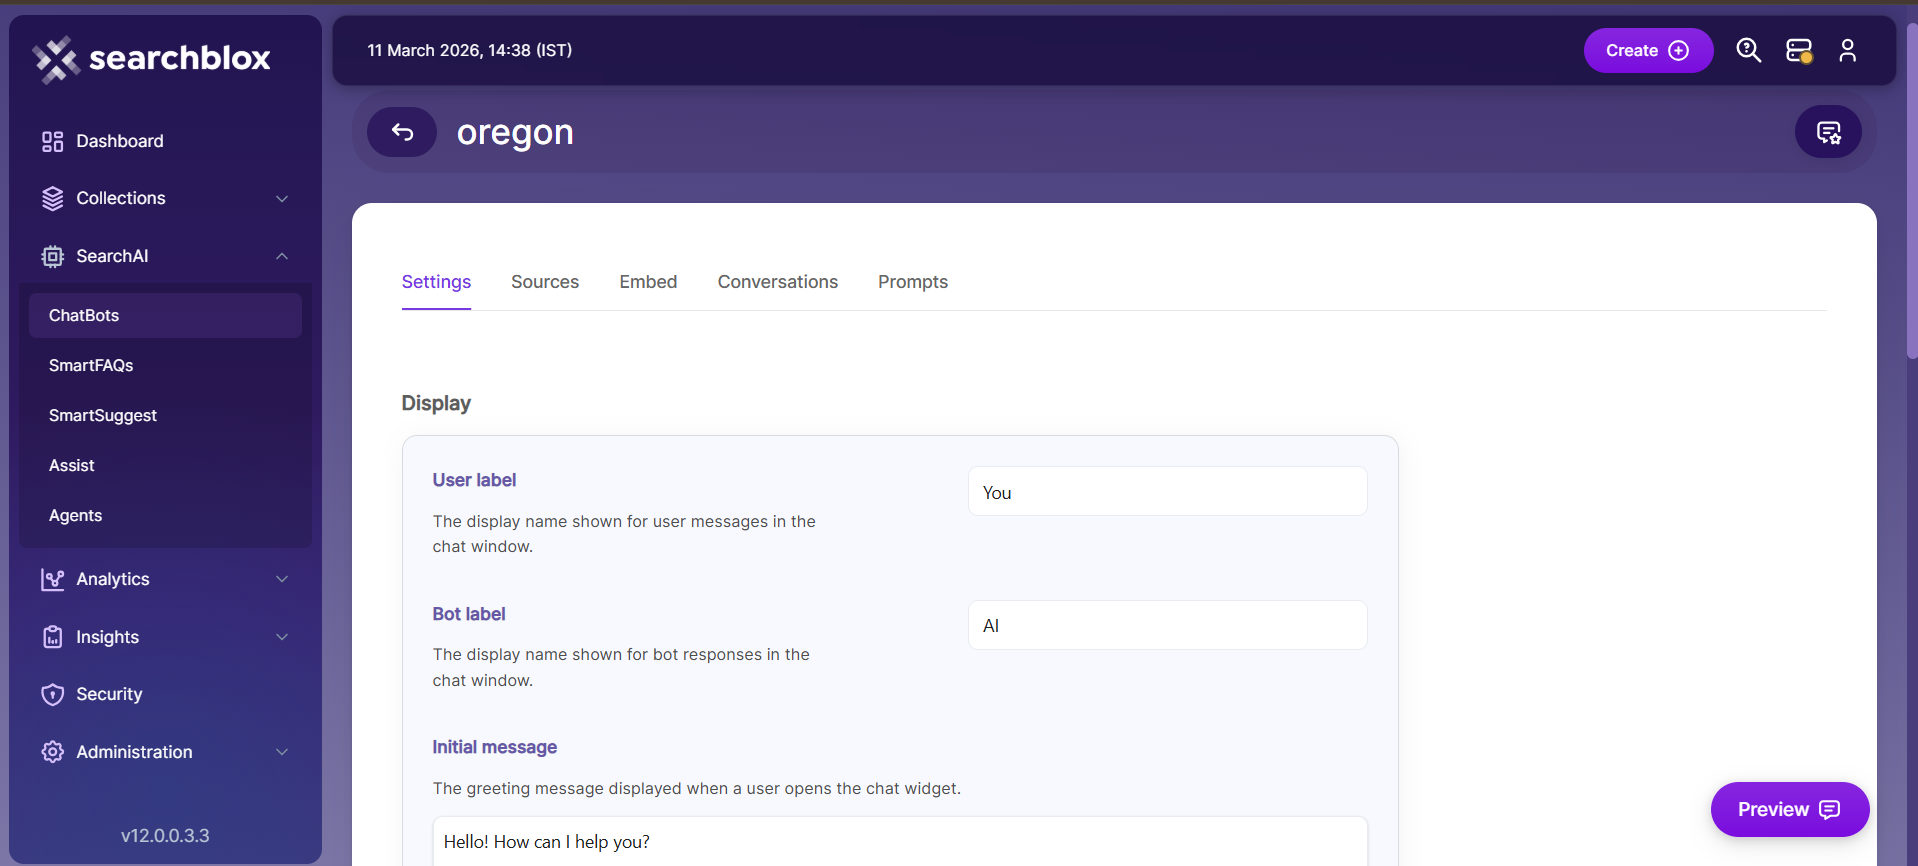Expand the Analytics menu chevron
The image size is (1918, 866).
(282, 579)
